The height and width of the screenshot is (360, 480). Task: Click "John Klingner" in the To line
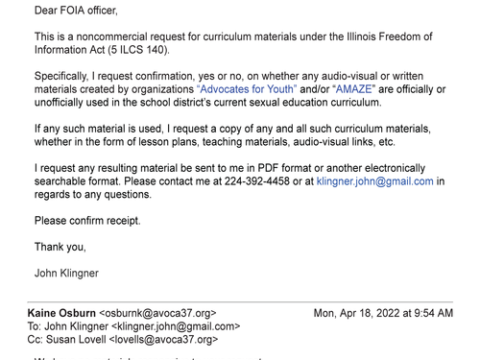[76, 326]
